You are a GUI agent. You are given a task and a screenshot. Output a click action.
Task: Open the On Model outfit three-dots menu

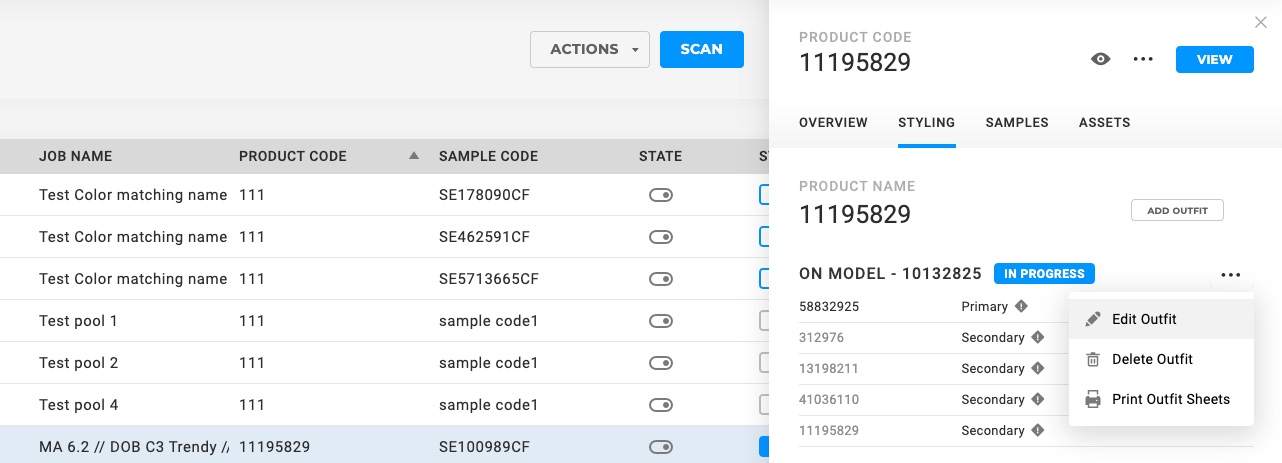click(x=1230, y=275)
